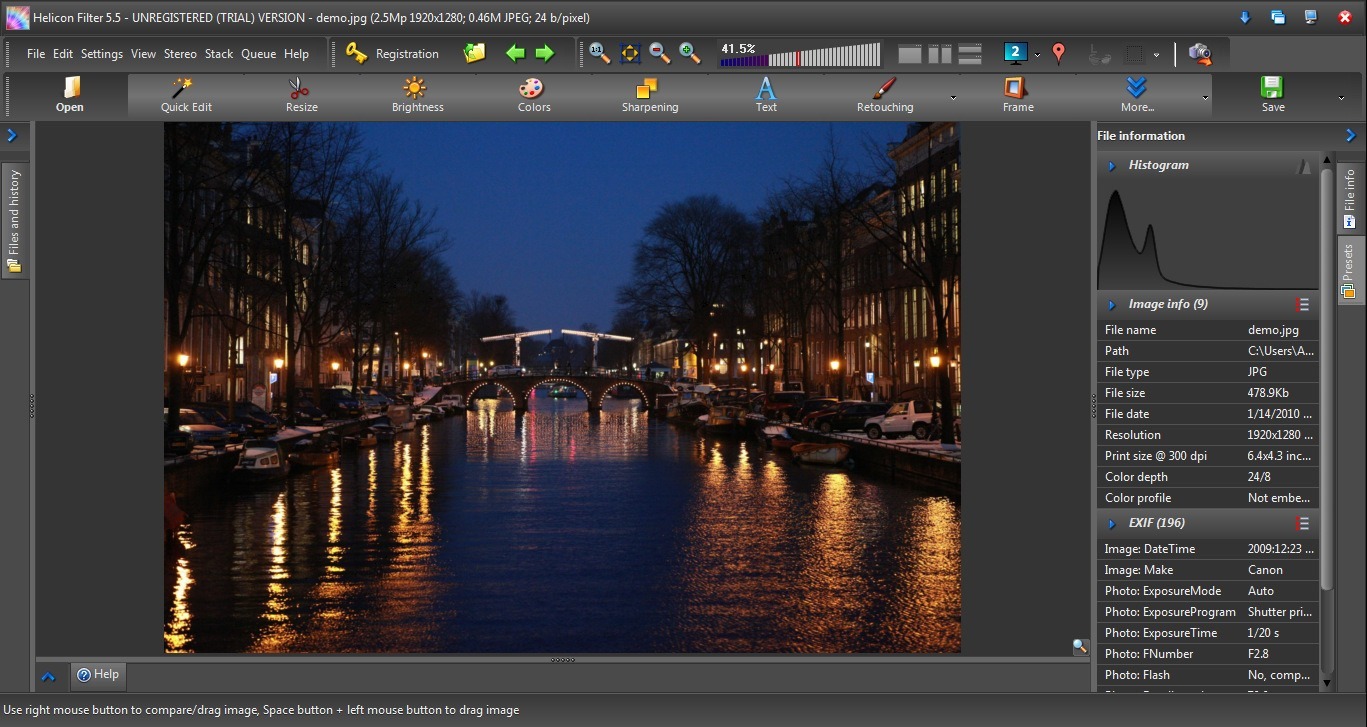Expand the left panel with blue chevron
Viewport: 1367px width, 727px height.
(x=12, y=135)
